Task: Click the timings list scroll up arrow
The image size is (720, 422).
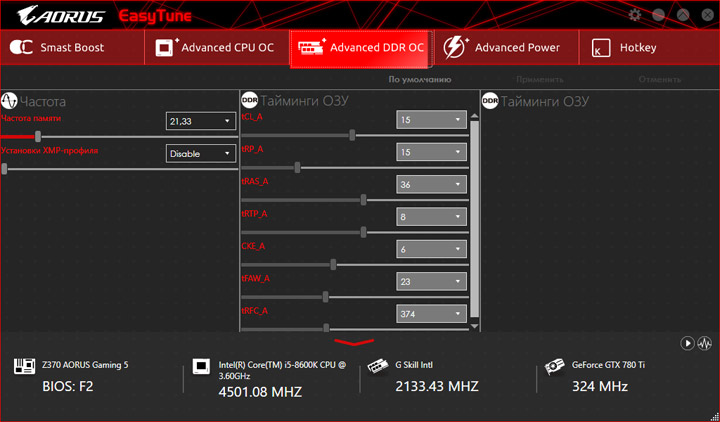Action: click(x=474, y=116)
